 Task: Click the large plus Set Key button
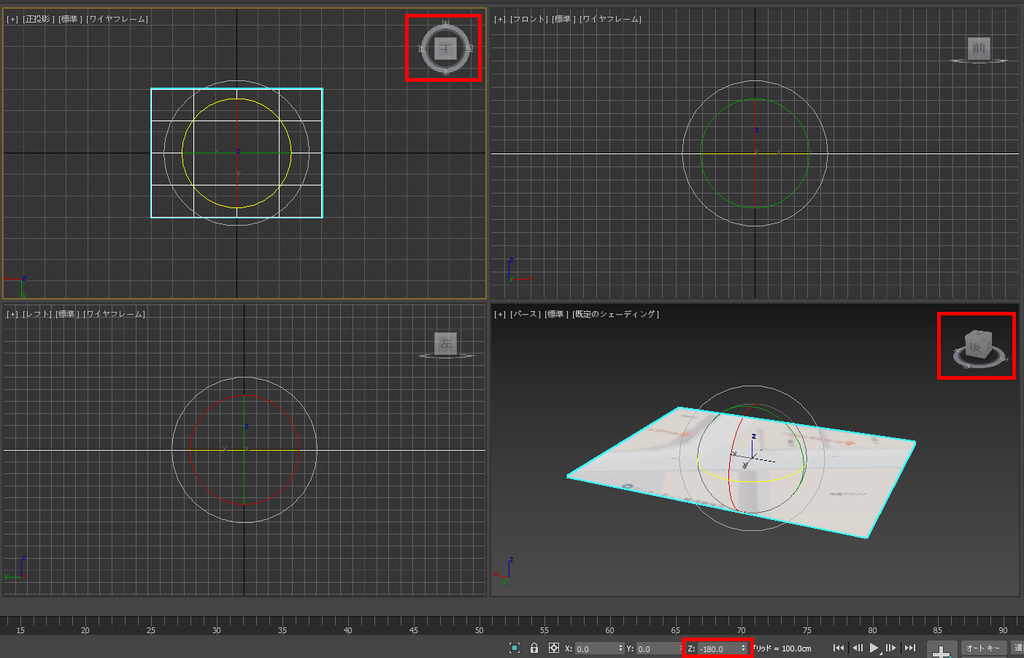point(942,650)
